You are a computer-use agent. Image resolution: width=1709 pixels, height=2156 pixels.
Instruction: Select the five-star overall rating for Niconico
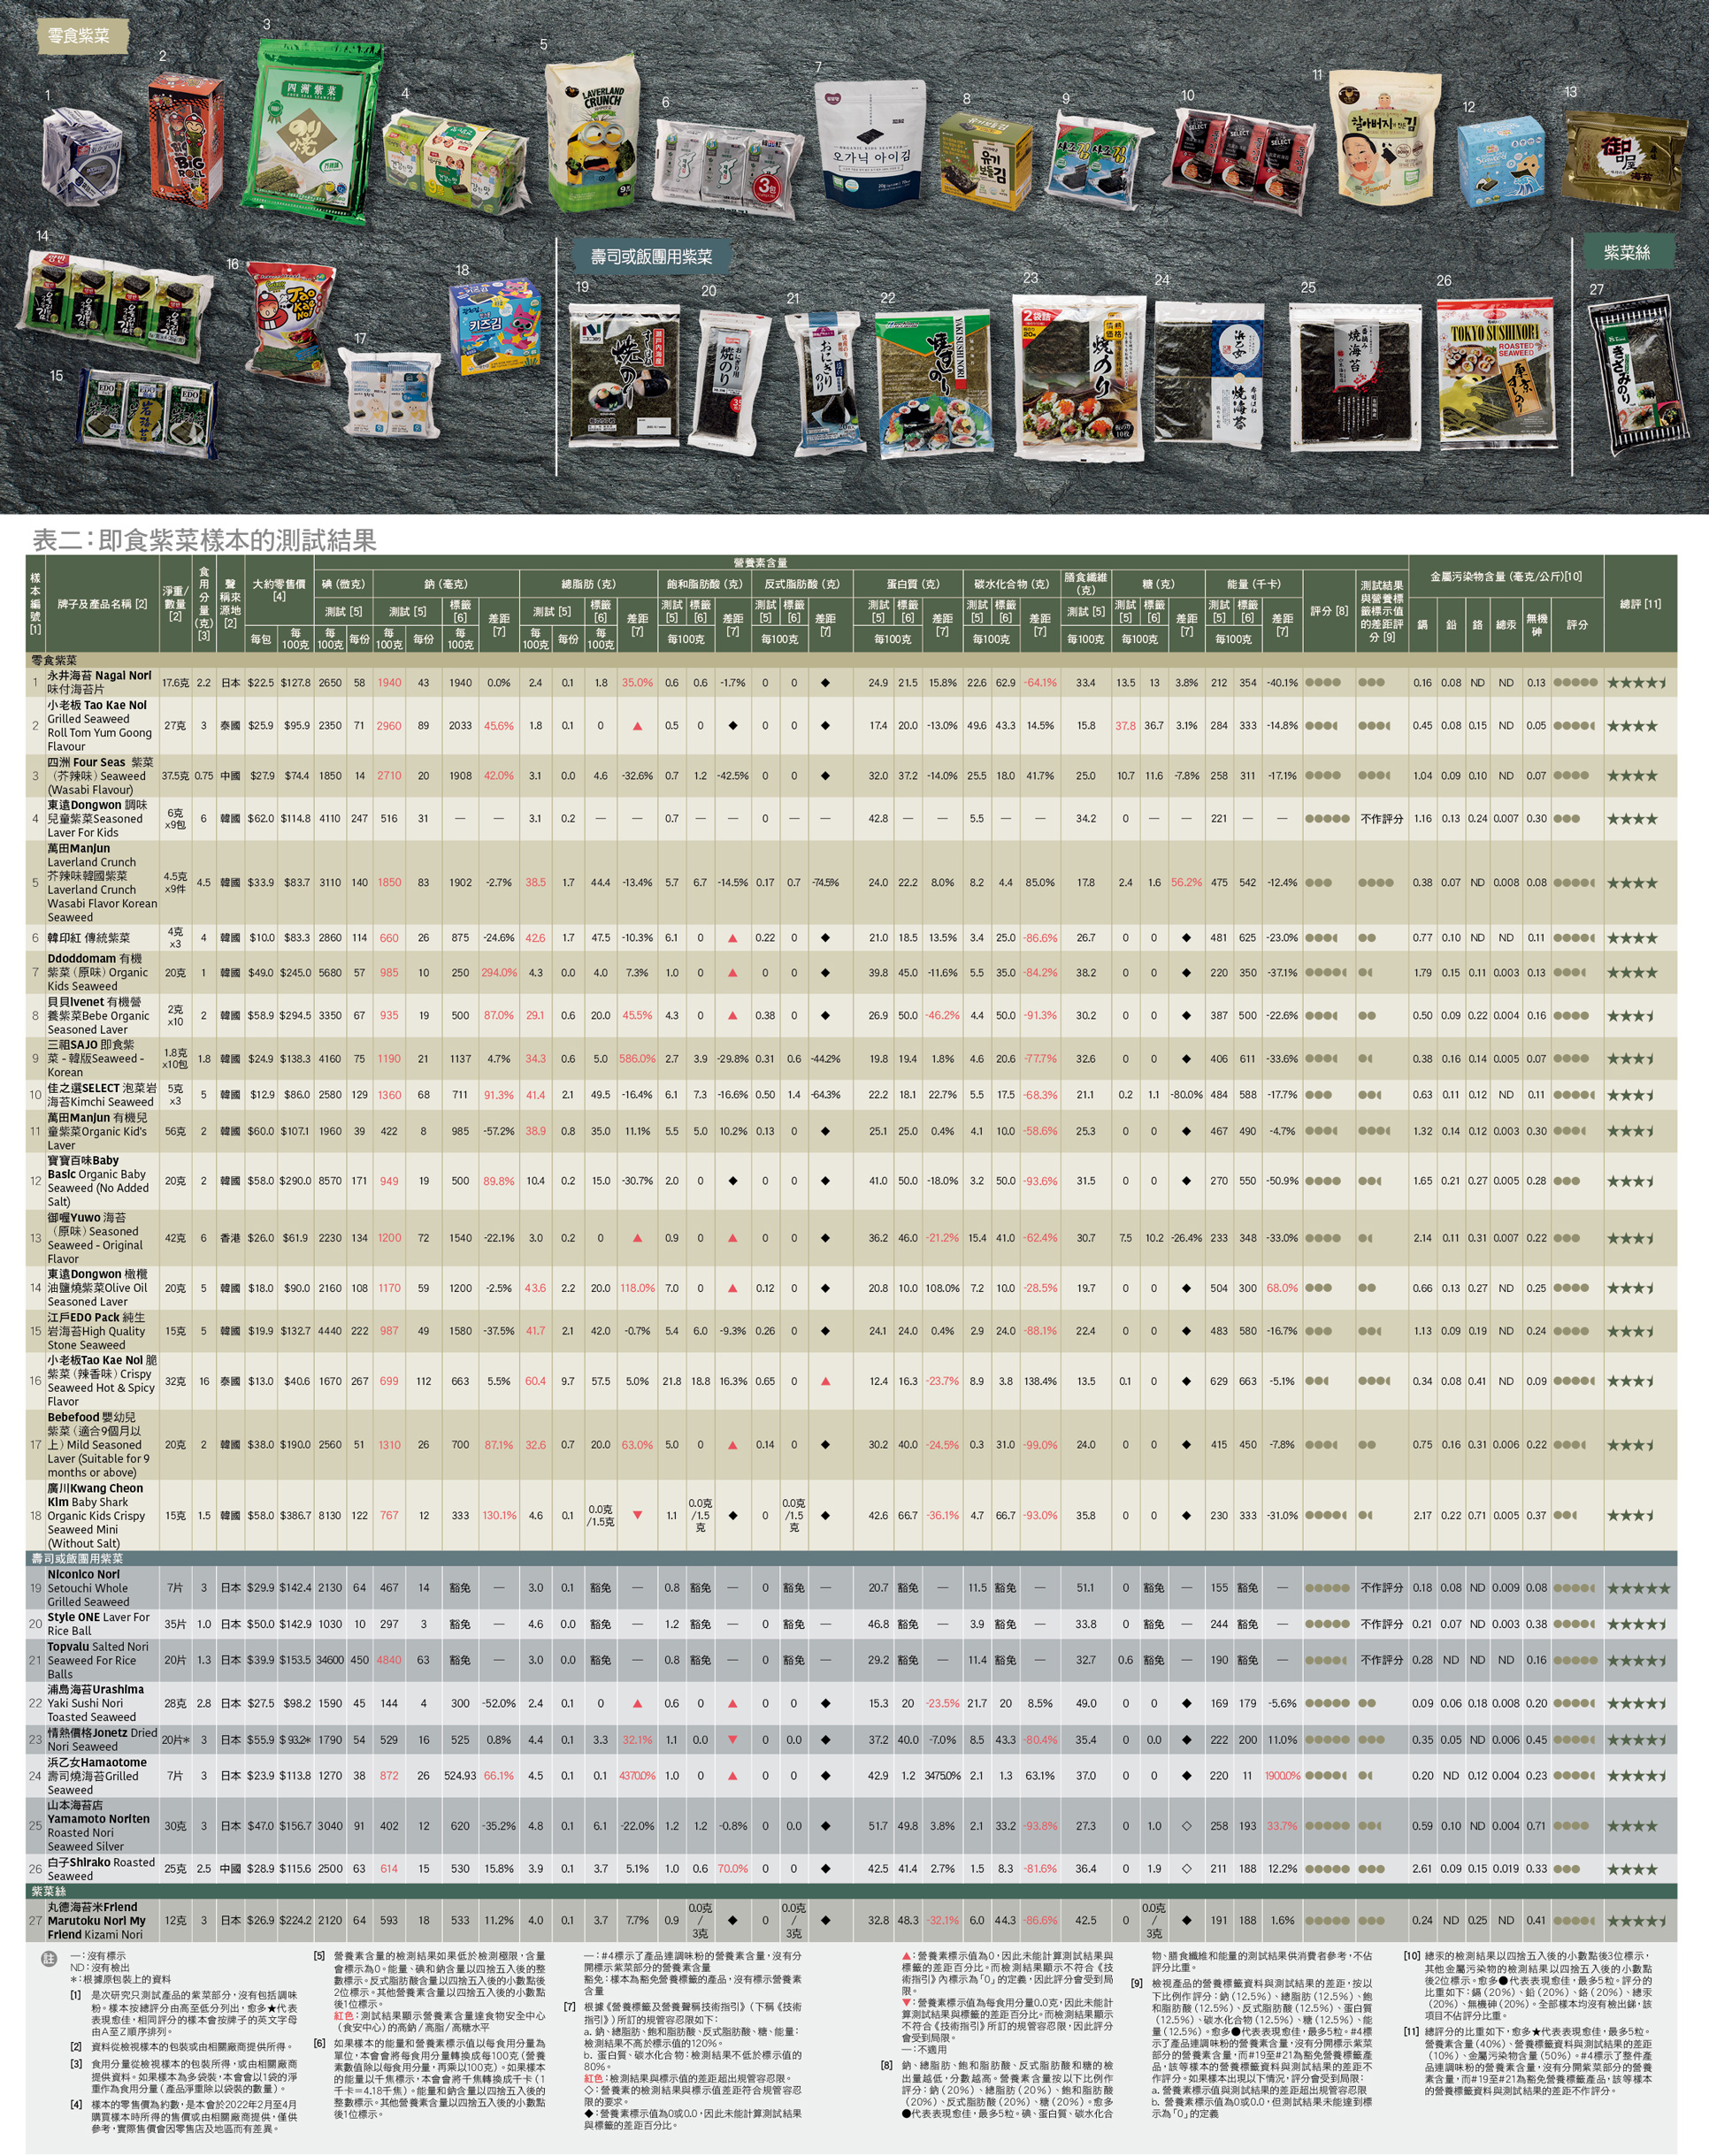1639,1588
